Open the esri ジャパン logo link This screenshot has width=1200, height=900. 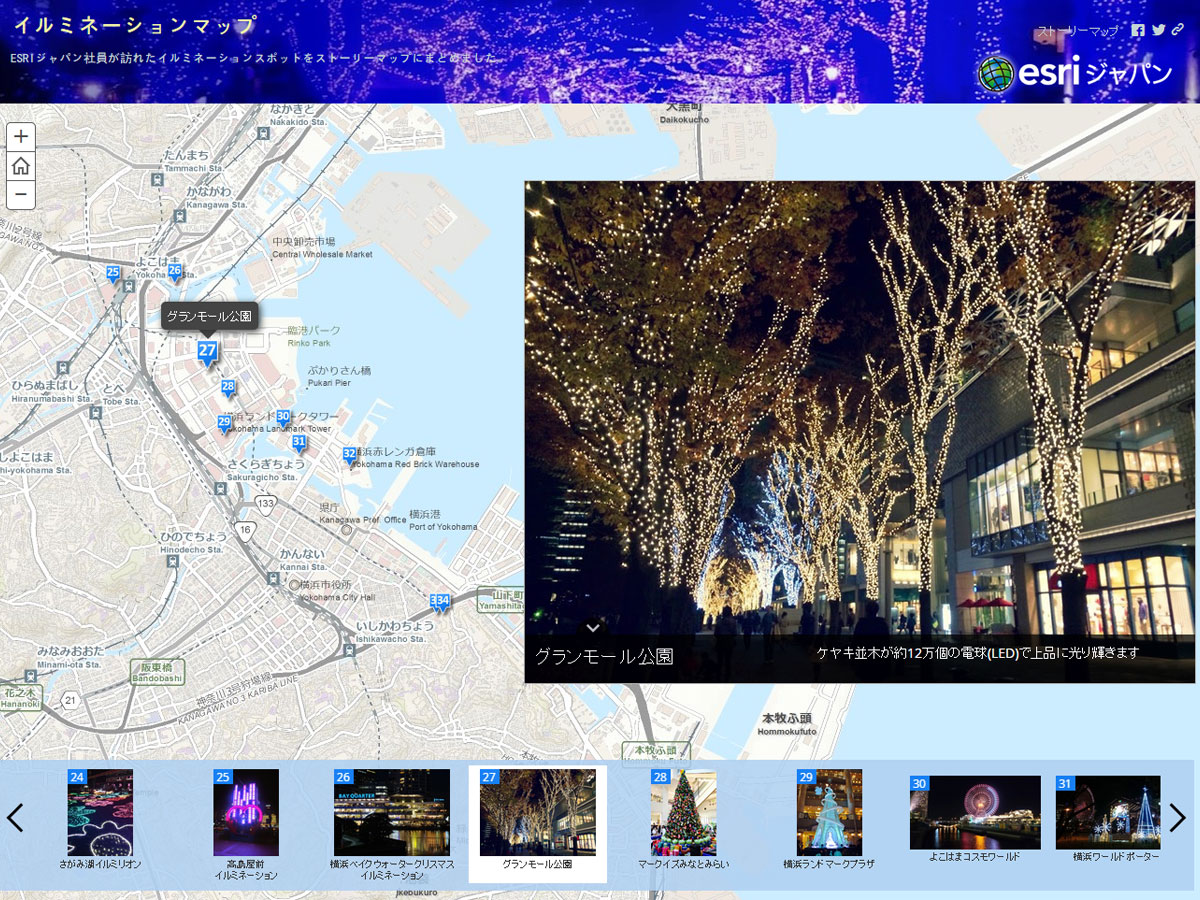1075,73
